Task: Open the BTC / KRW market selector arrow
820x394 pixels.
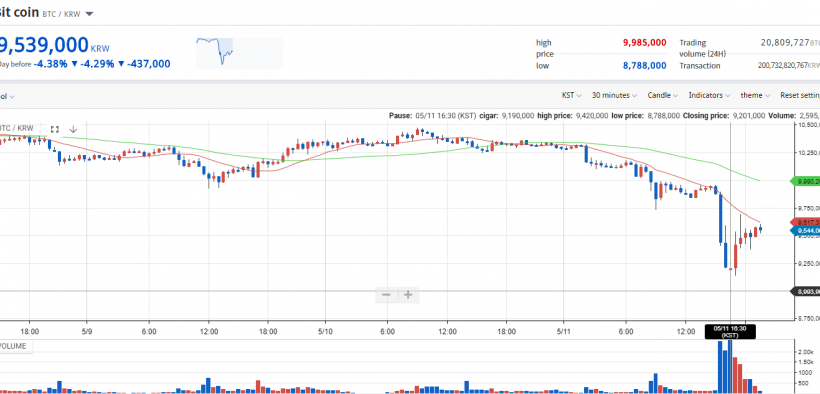Action: pos(89,14)
